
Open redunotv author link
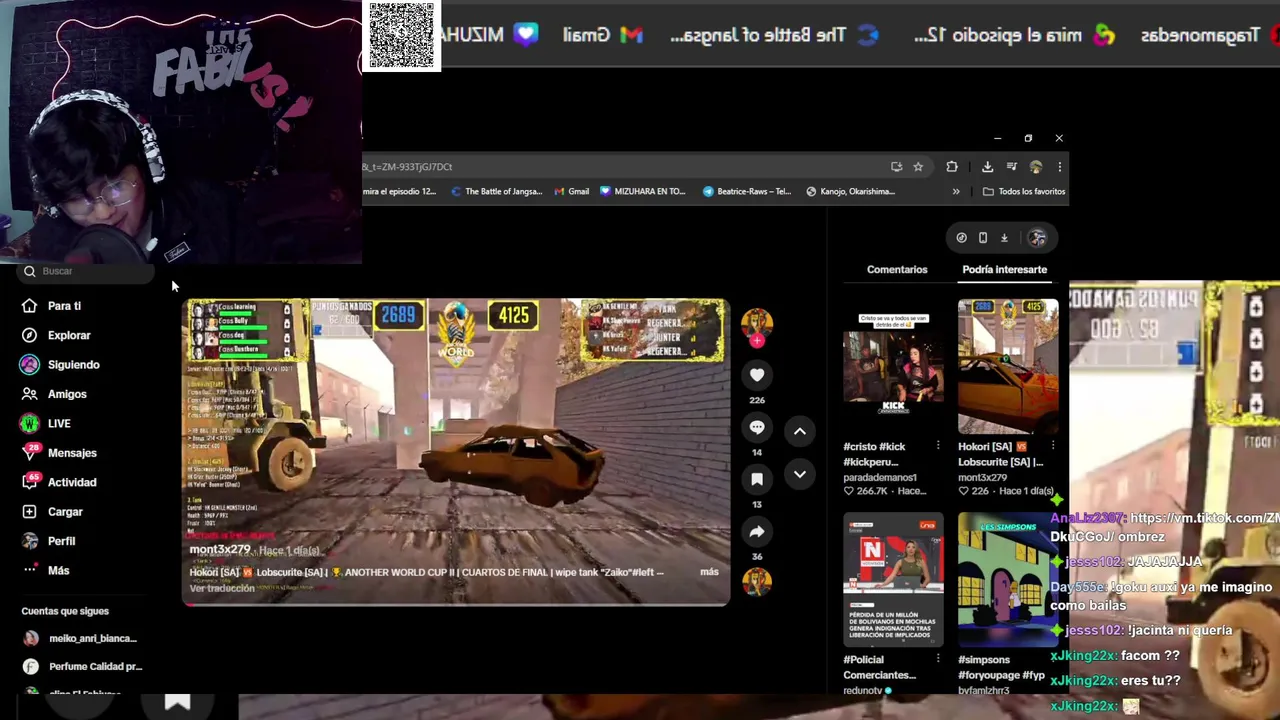pyautogui.click(x=863, y=690)
